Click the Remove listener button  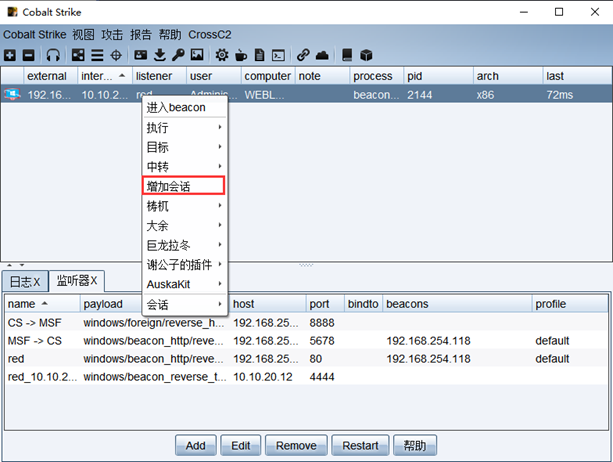pyautogui.click(x=296, y=446)
